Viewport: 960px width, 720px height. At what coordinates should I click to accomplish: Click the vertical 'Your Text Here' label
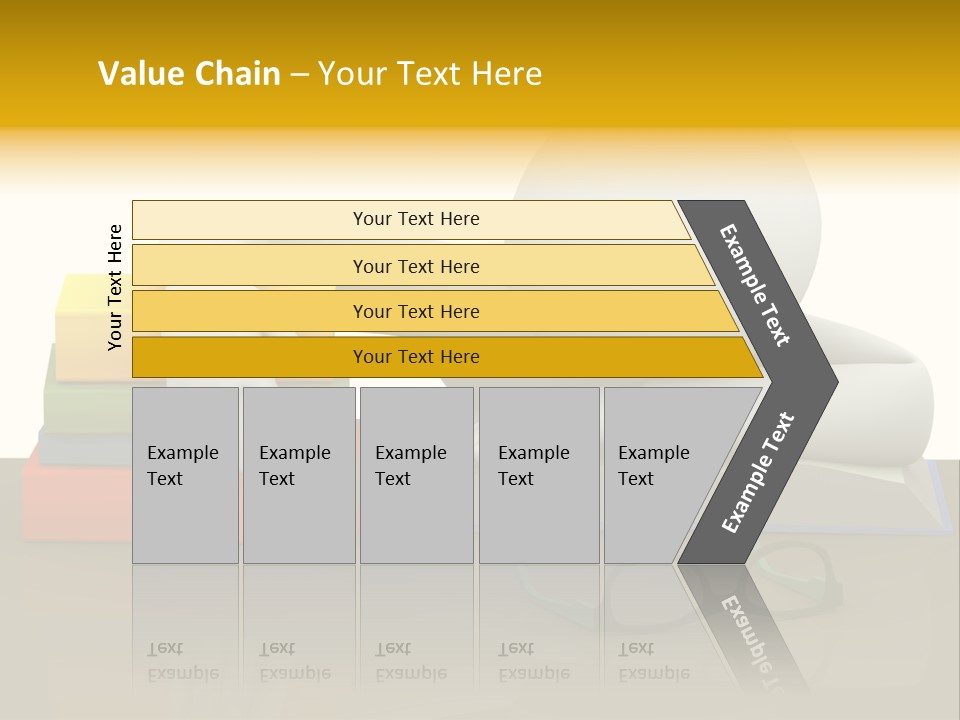coord(115,287)
